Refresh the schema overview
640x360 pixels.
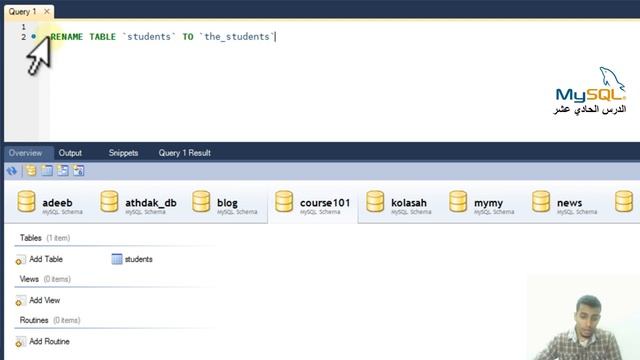[11, 171]
